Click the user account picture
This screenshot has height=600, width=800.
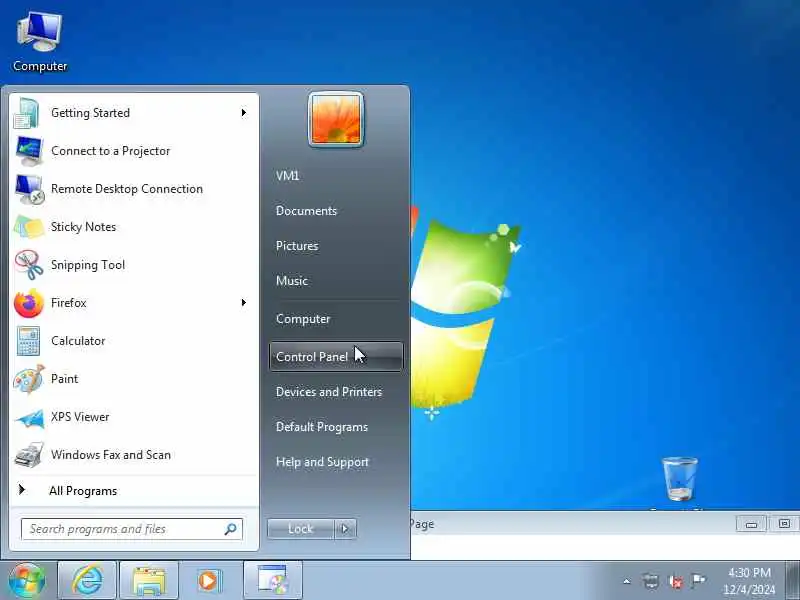click(x=336, y=119)
